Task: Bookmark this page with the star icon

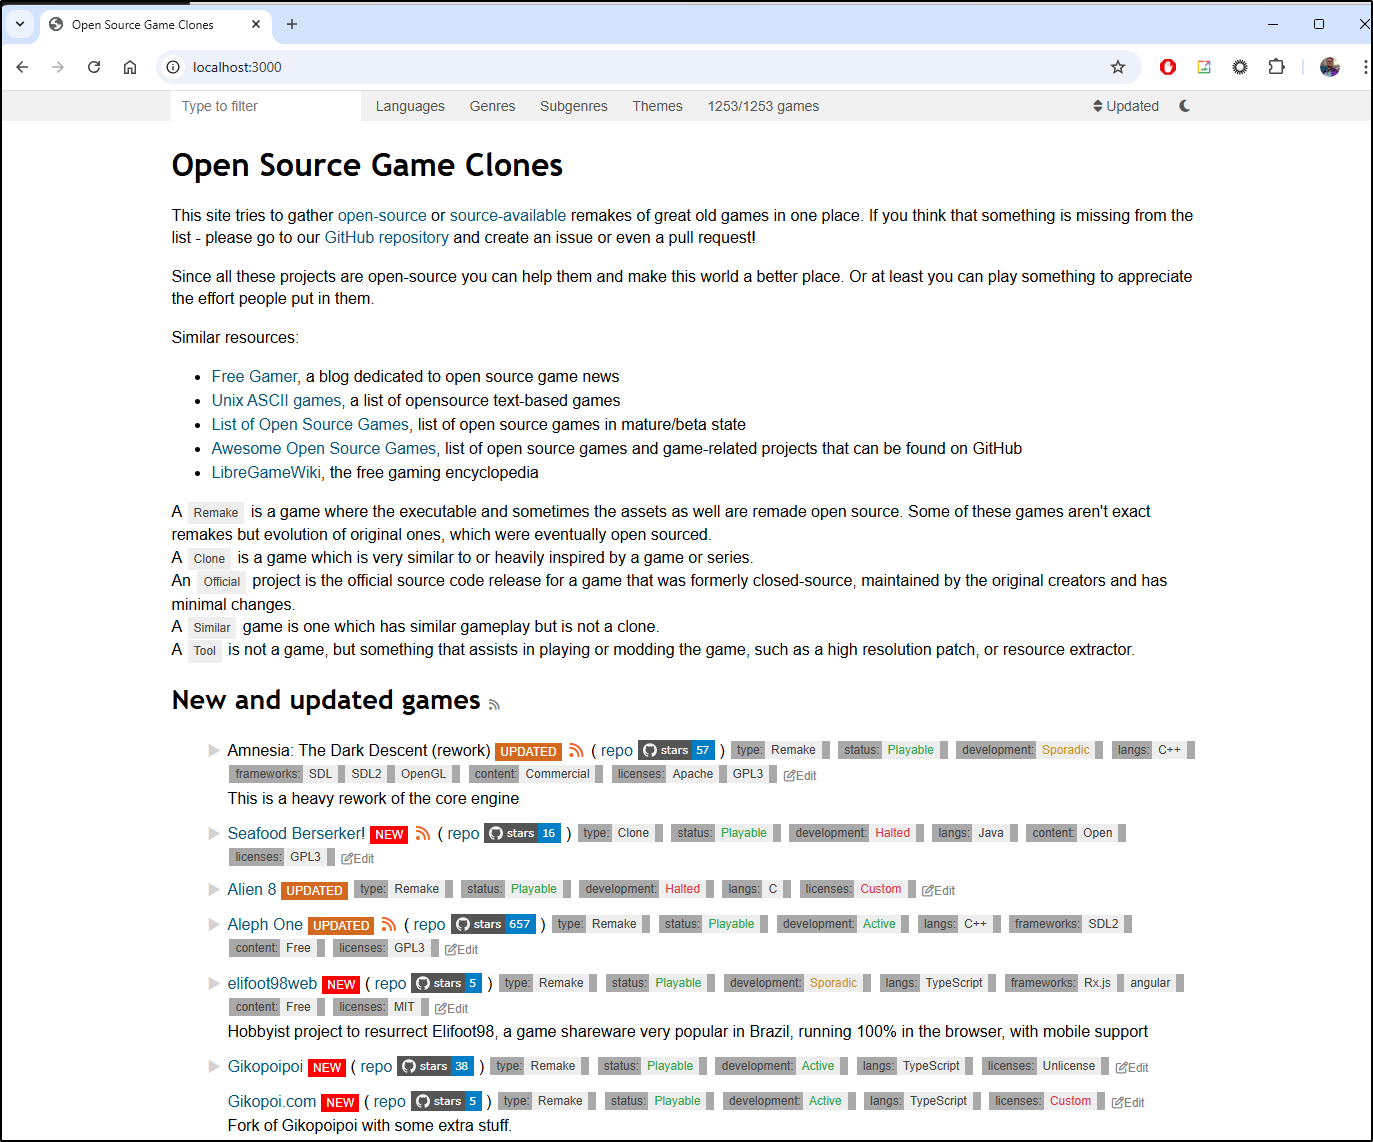Action: click(x=1118, y=67)
